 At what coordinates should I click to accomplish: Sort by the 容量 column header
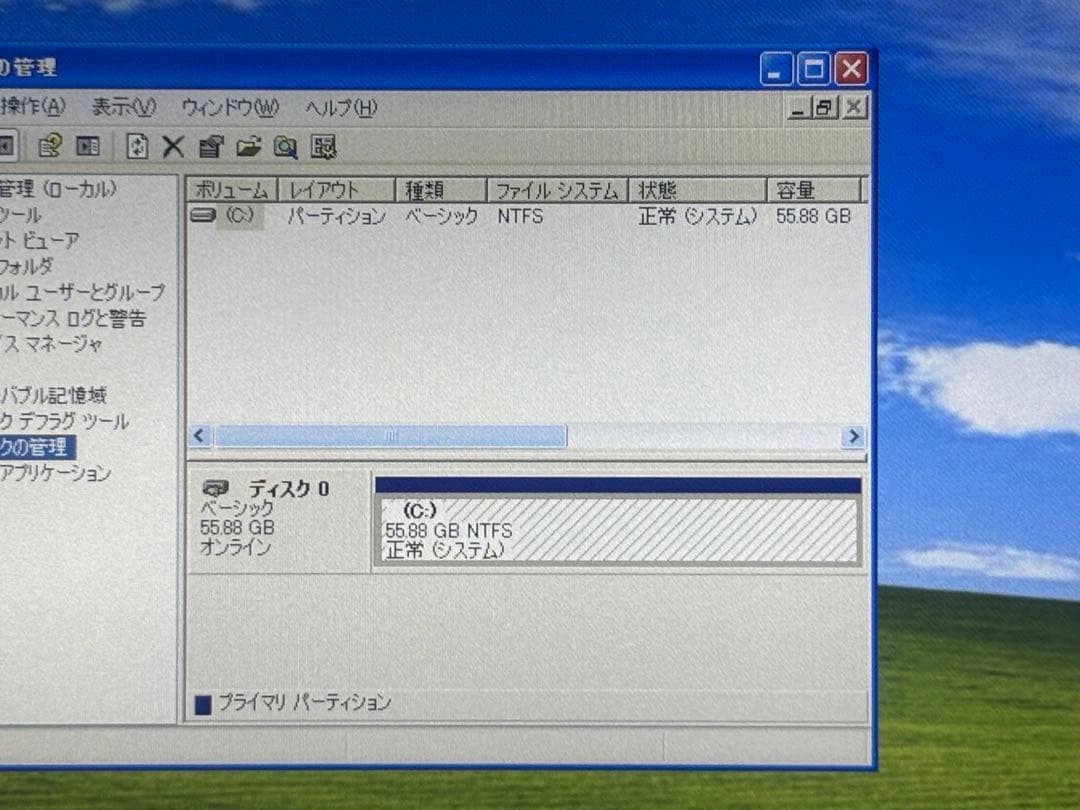813,190
